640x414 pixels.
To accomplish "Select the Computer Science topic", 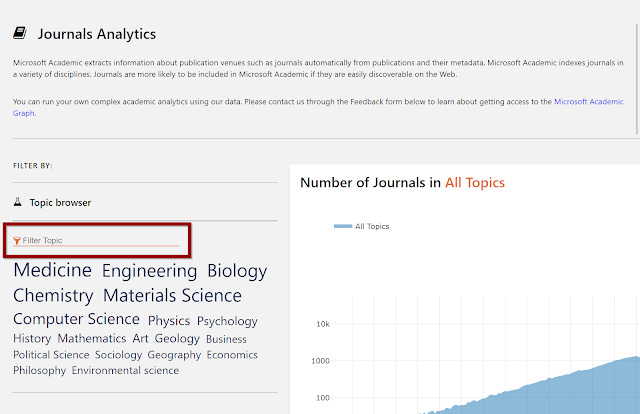I will pos(76,319).
